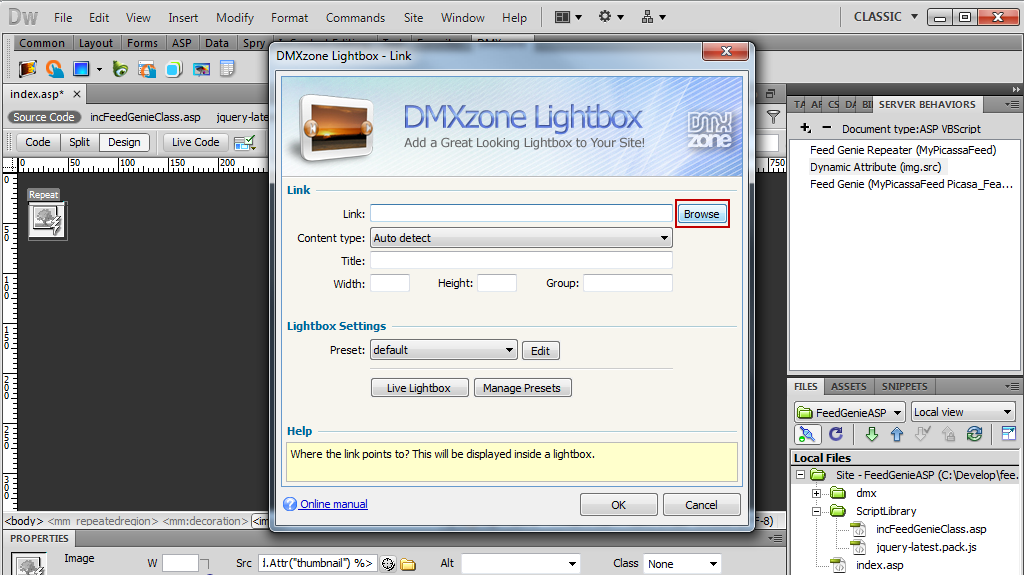The image size is (1024, 575).
Task: Expand Files panel to show local and remote
Action: pyautogui.click(x=1008, y=434)
